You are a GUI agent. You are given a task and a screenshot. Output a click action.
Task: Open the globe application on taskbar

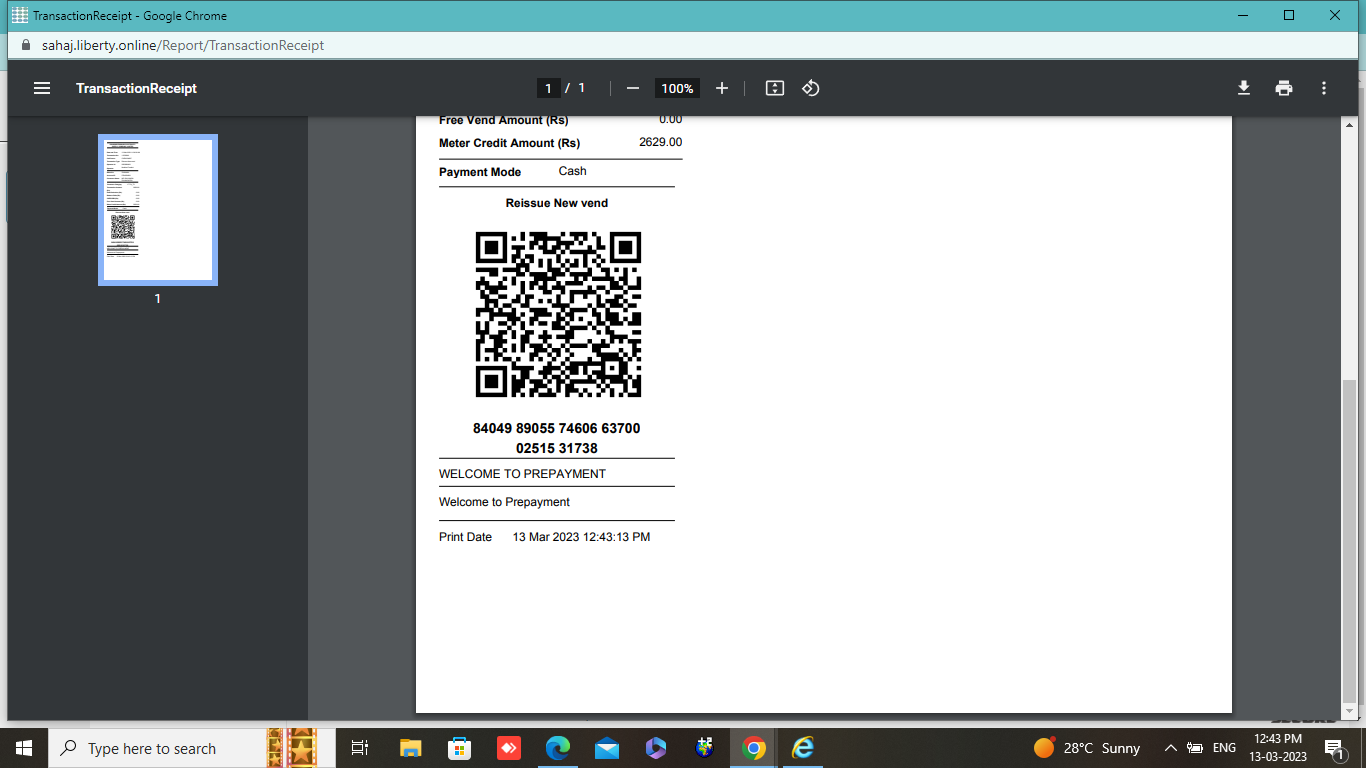point(705,748)
